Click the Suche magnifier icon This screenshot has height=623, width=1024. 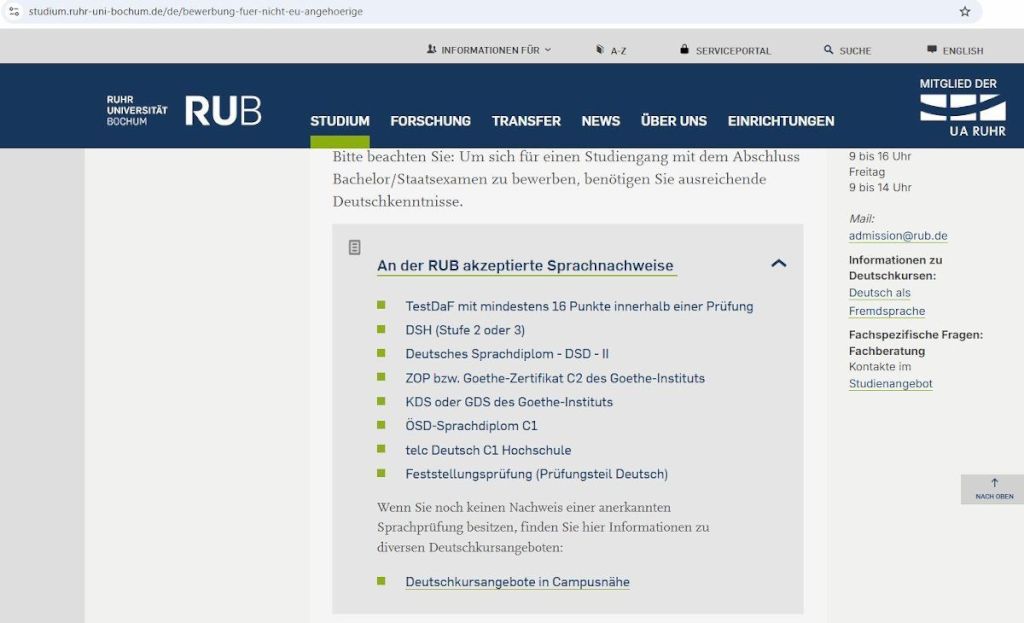point(829,50)
